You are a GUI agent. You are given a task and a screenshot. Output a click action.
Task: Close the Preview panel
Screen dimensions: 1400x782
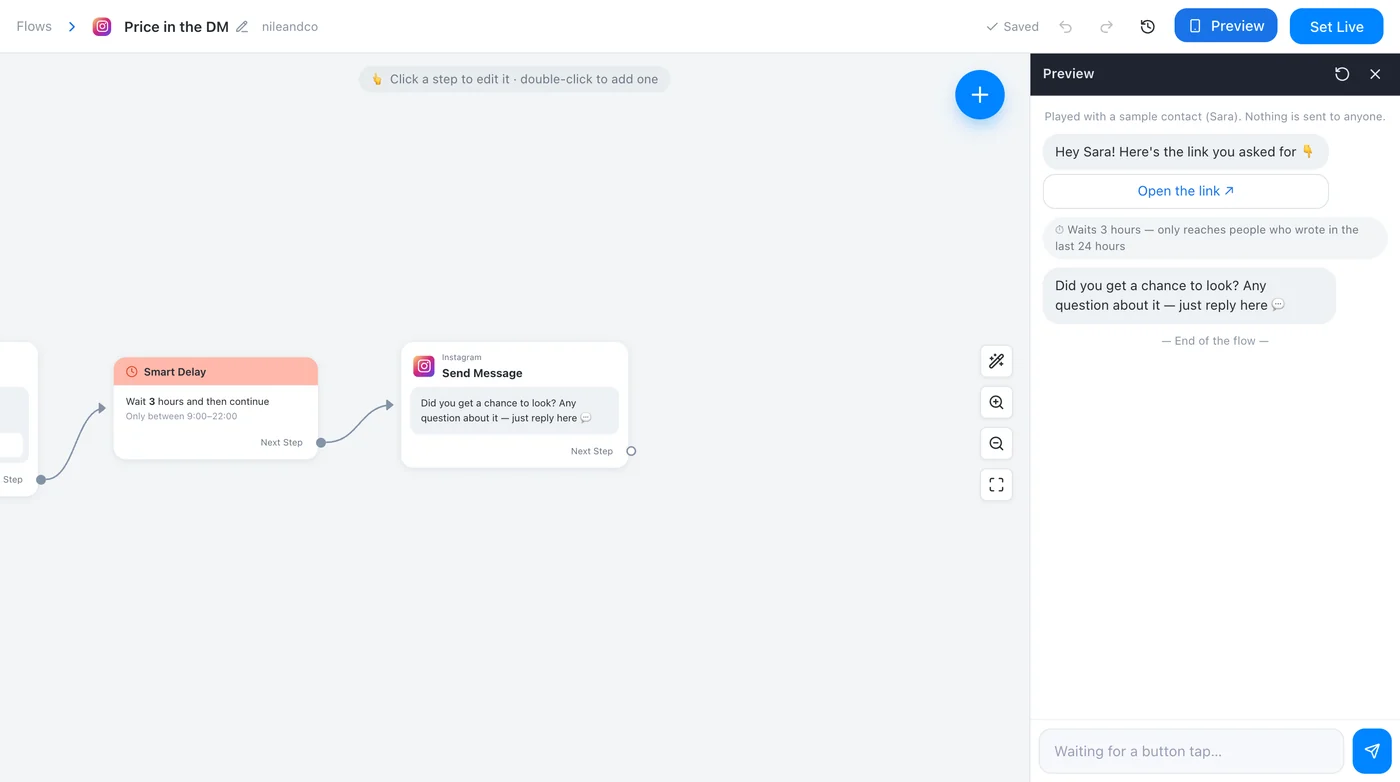coord(1375,74)
